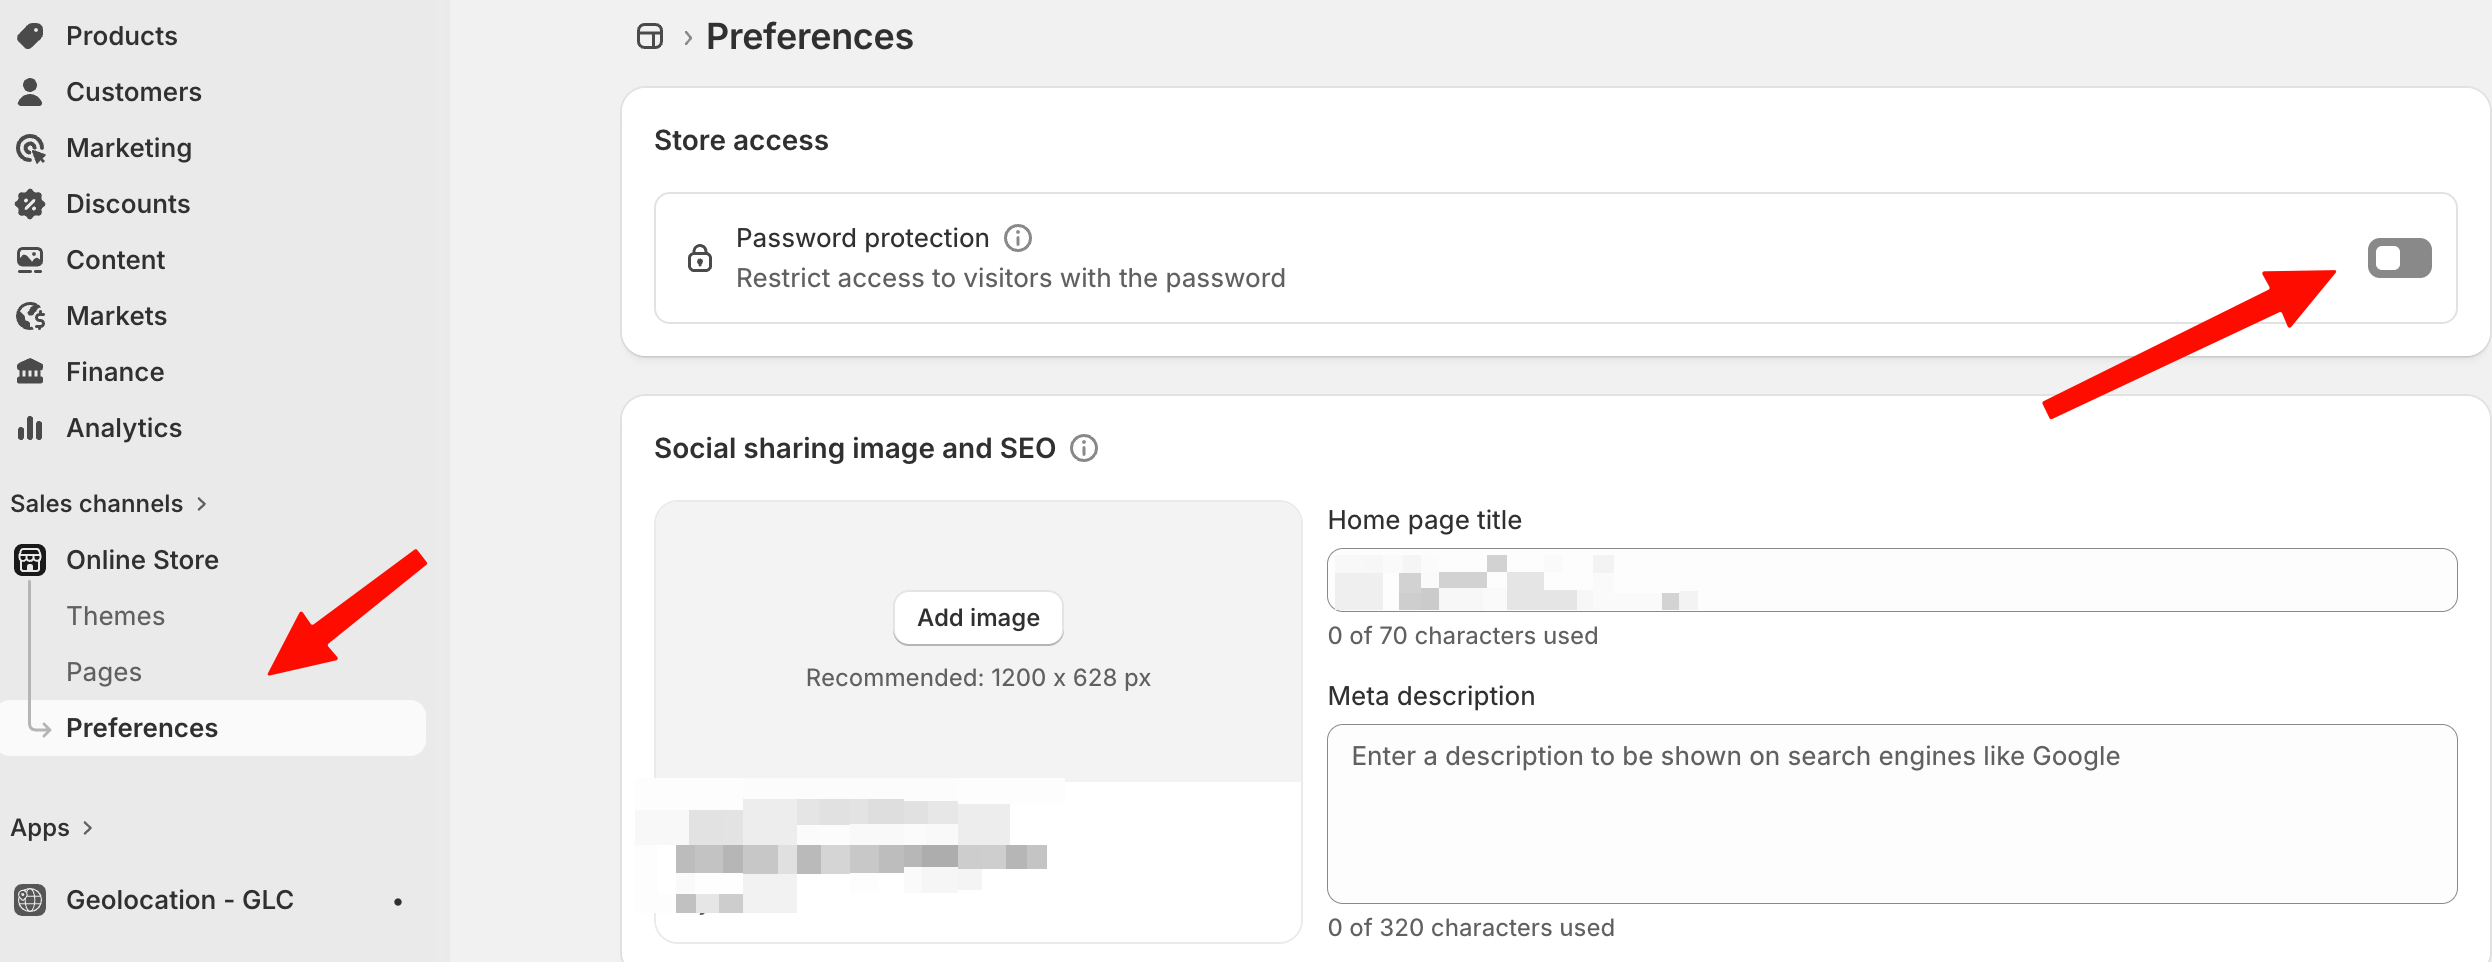Toggle the Password protection switch
Screen dimensions: 2492x962
pos(2399,258)
